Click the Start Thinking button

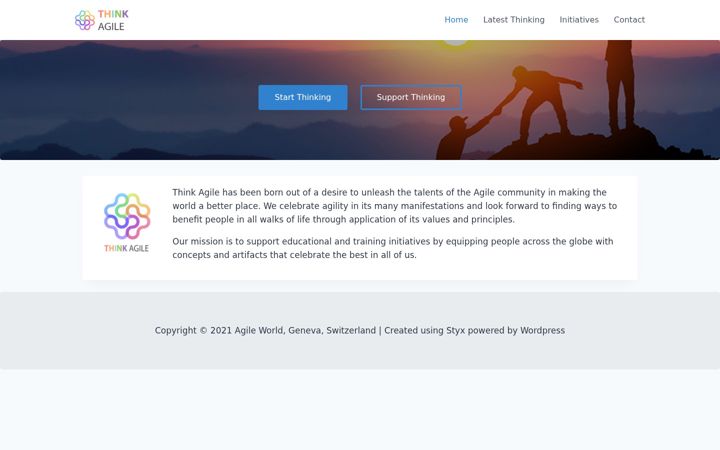(303, 97)
